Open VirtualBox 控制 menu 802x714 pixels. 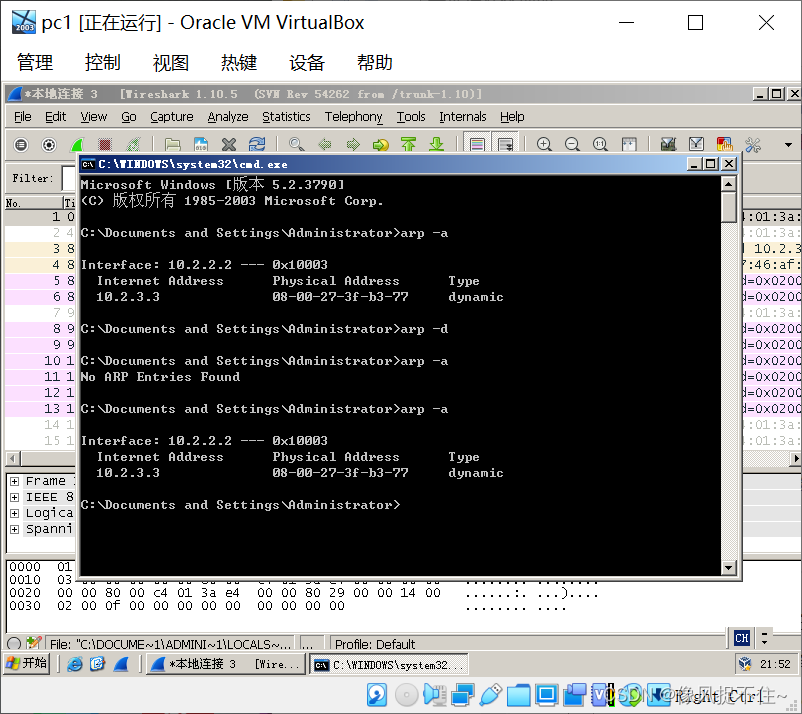102,62
